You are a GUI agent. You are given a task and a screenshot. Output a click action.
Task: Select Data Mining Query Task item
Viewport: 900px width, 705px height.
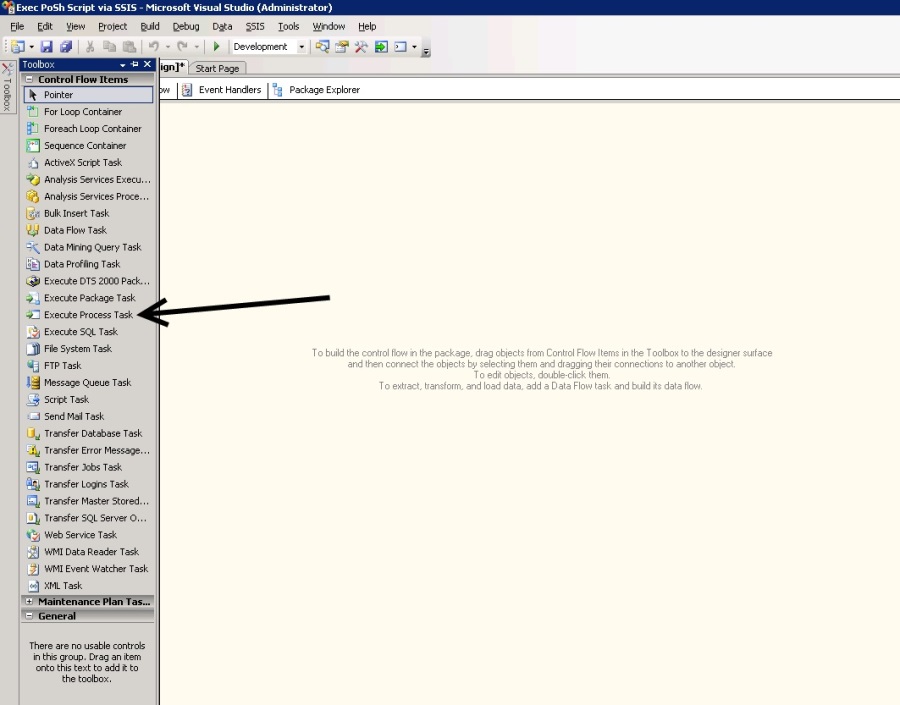pos(88,247)
